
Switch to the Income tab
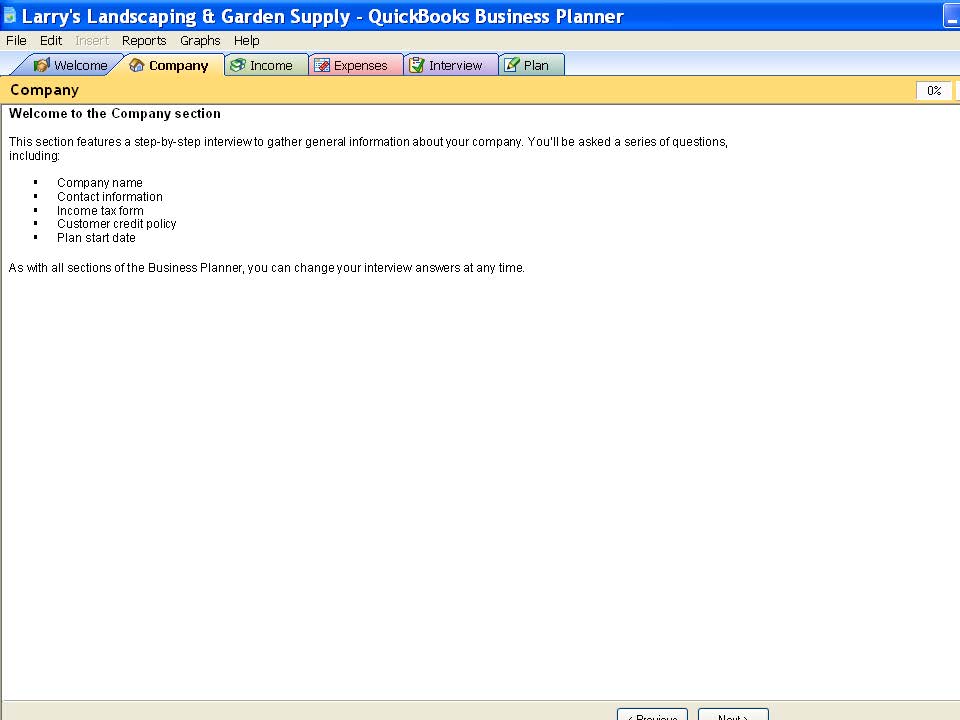point(266,65)
